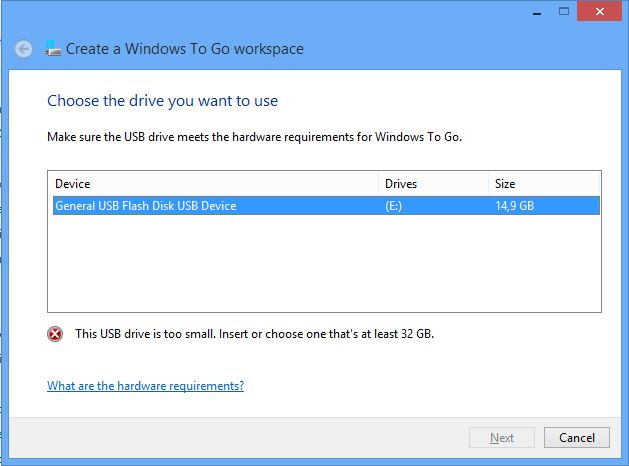The width and height of the screenshot is (629, 466).
Task: Click the Windows To Go wizard icon
Action: [53, 49]
